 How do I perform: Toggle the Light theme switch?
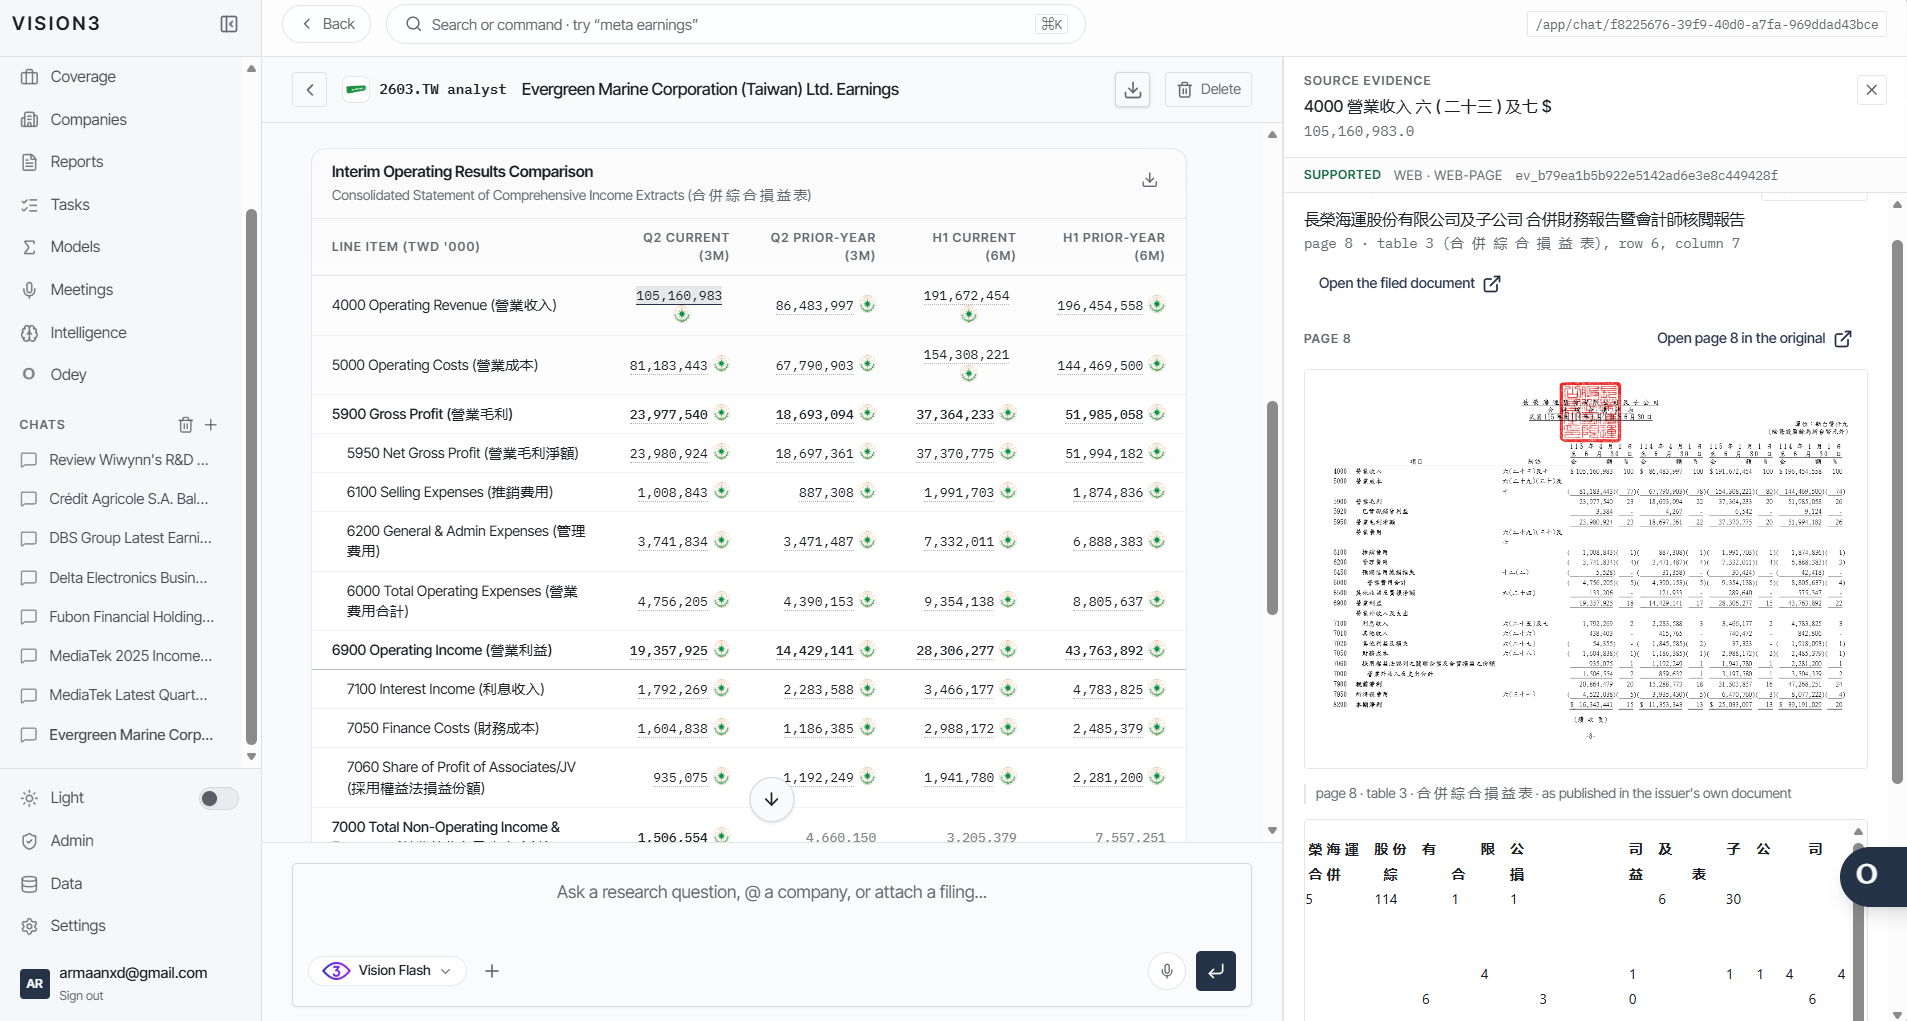point(219,798)
